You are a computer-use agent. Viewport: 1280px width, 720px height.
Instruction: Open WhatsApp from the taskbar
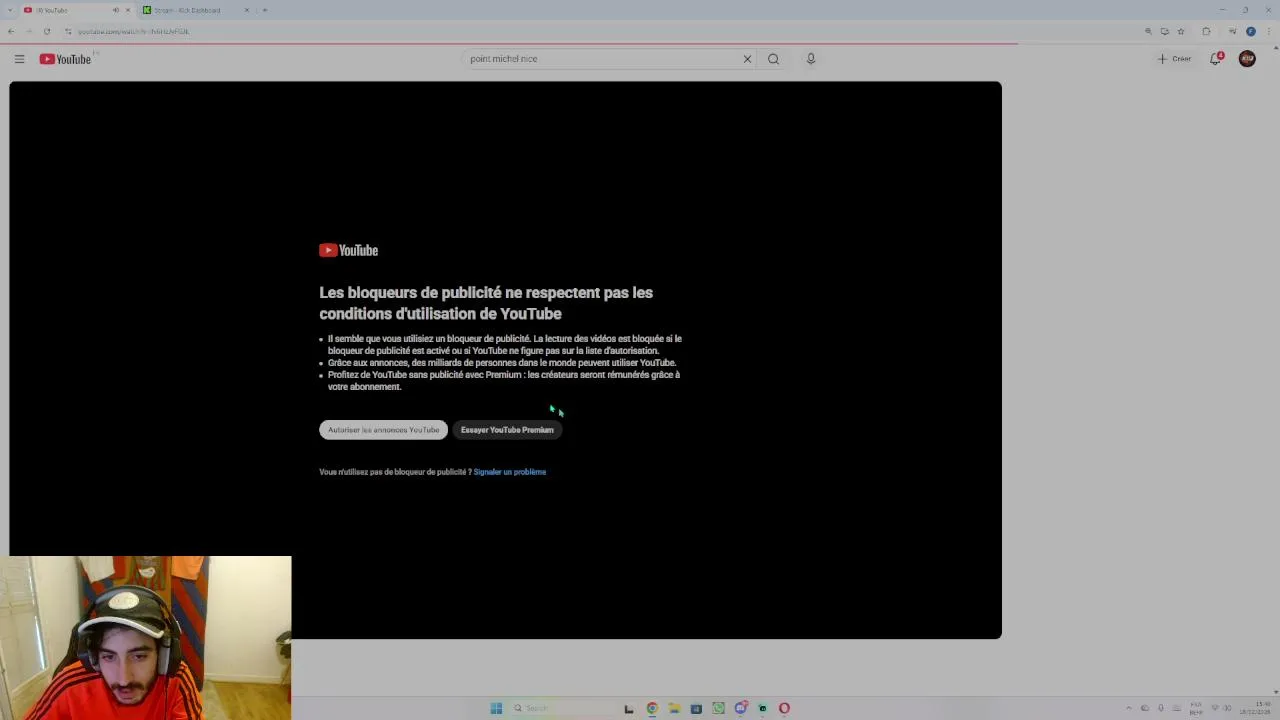coord(718,708)
